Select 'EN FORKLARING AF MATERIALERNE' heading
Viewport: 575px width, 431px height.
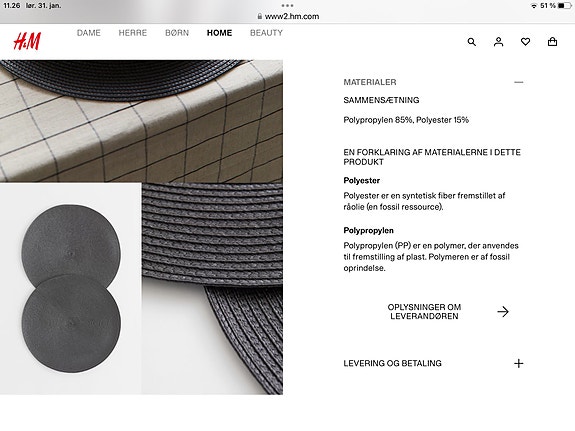(x=432, y=157)
